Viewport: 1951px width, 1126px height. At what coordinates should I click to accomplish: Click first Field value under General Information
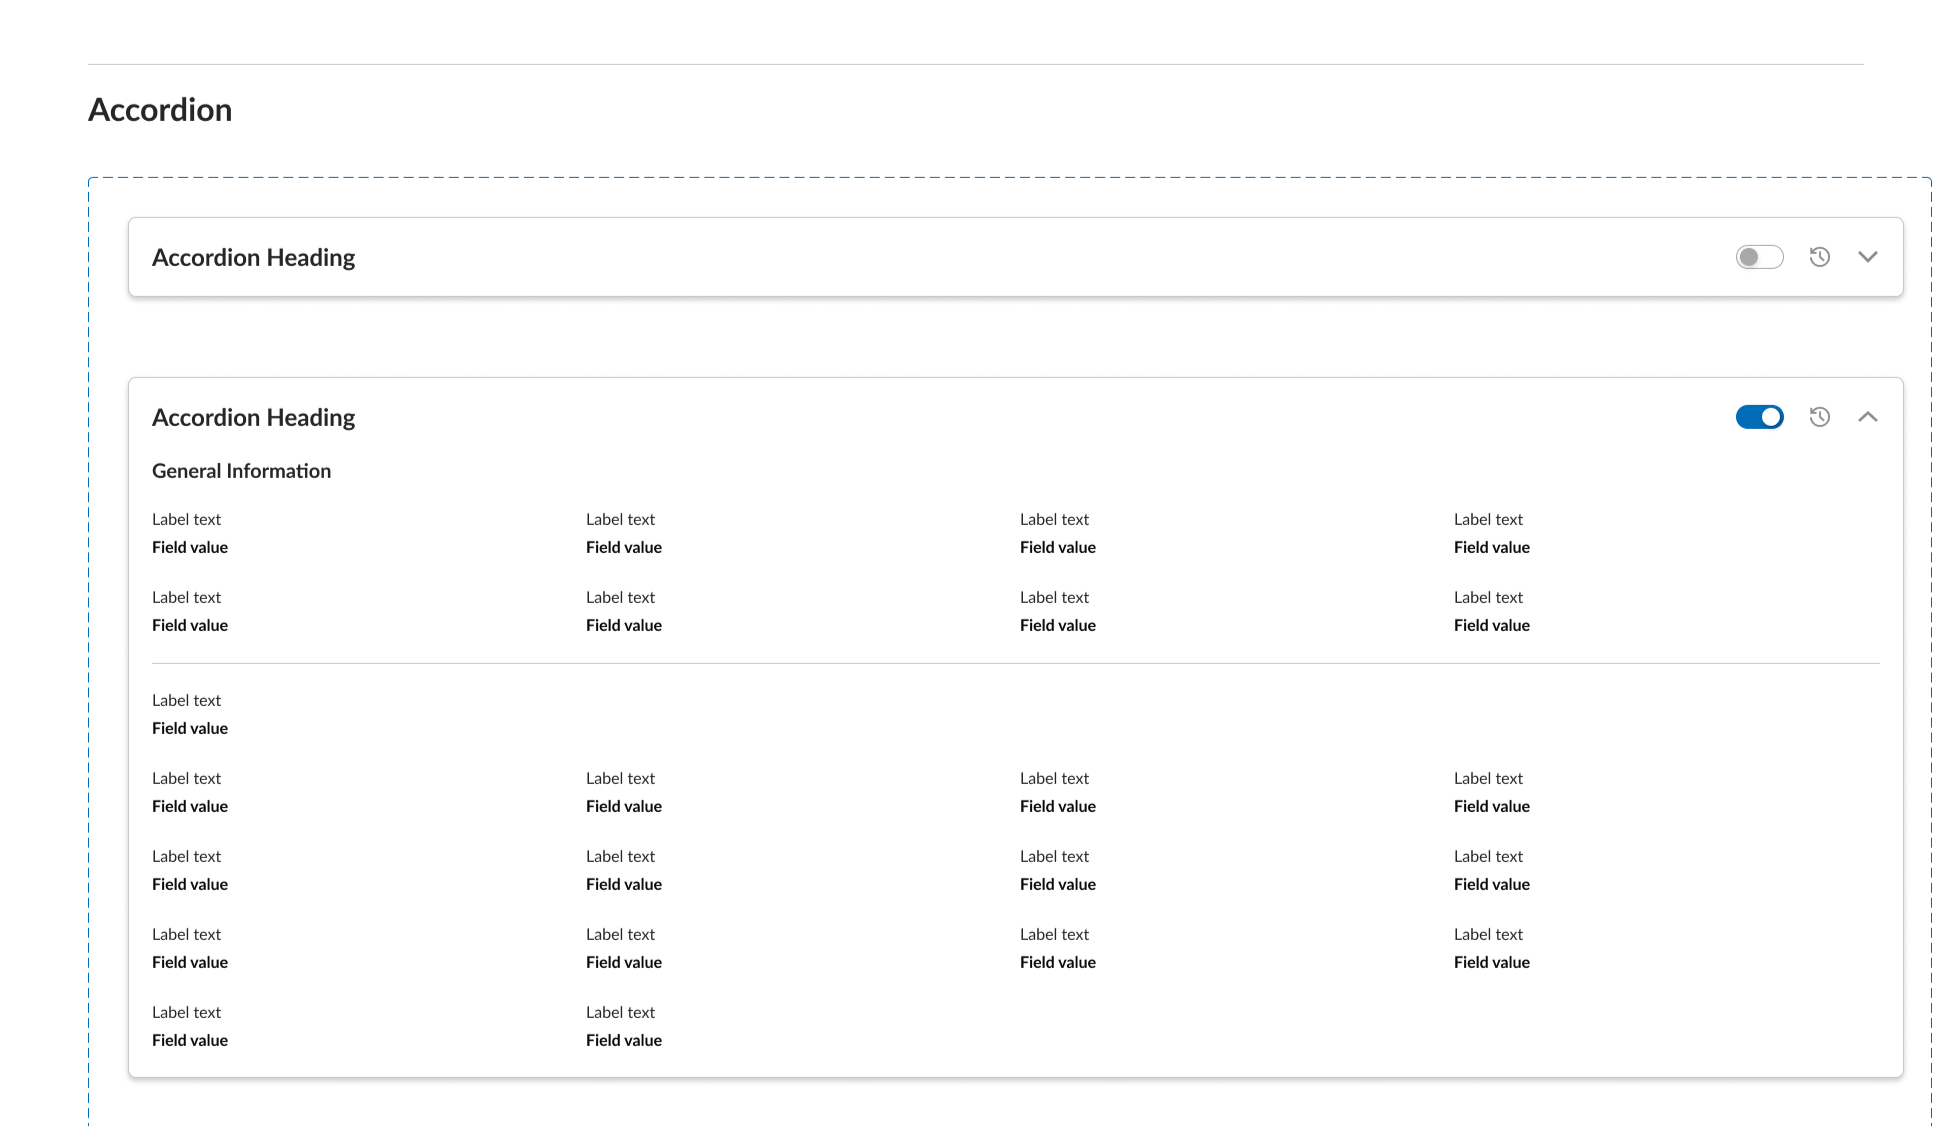[x=190, y=548]
